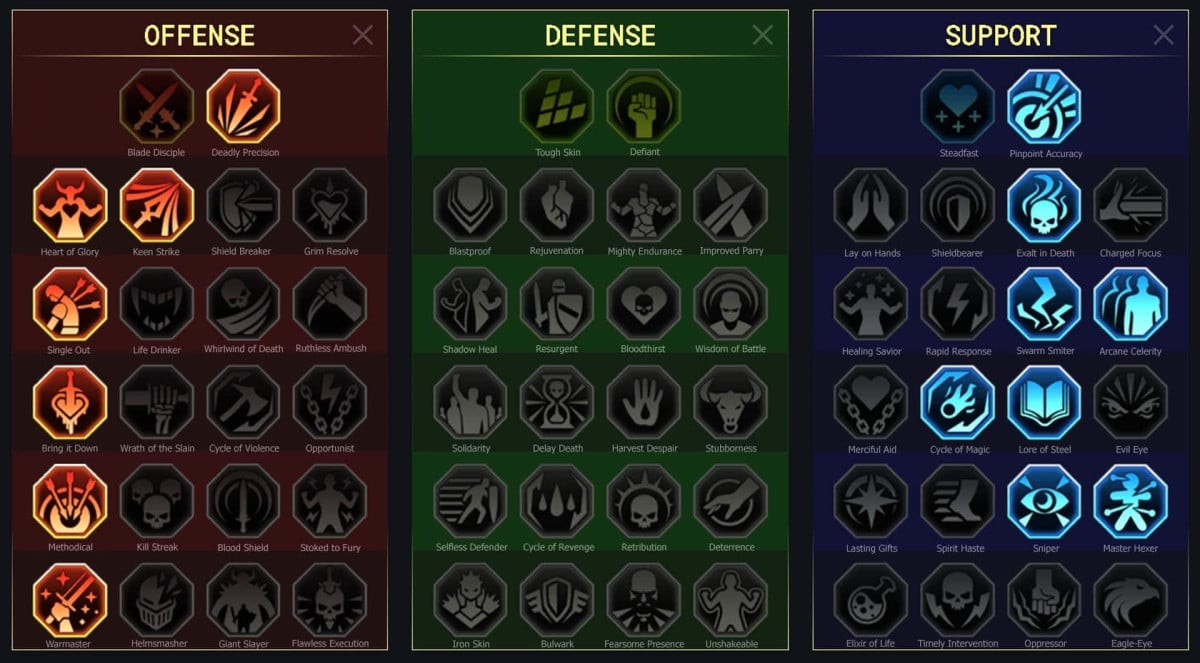The image size is (1200, 663).
Task: Click the Exalt in Death mastery
Action: pyautogui.click(x=1045, y=206)
